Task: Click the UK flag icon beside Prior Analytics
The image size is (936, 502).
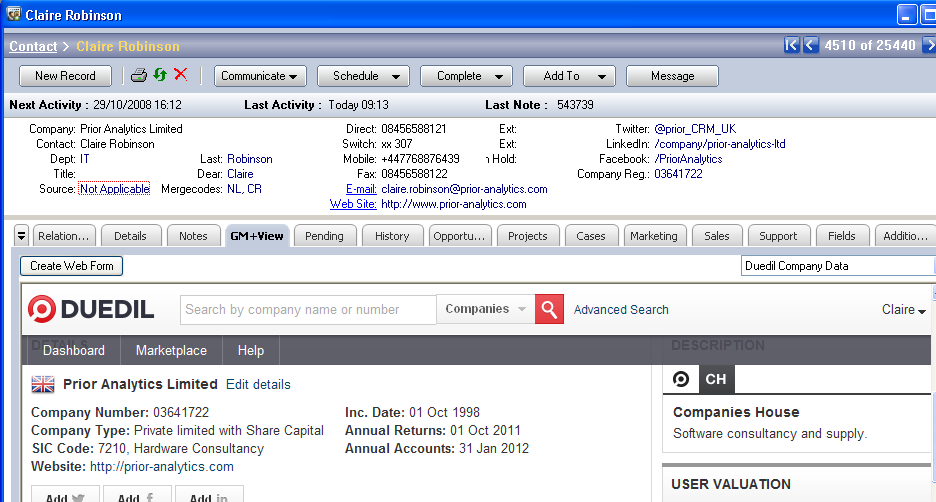Action: click(43, 384)
